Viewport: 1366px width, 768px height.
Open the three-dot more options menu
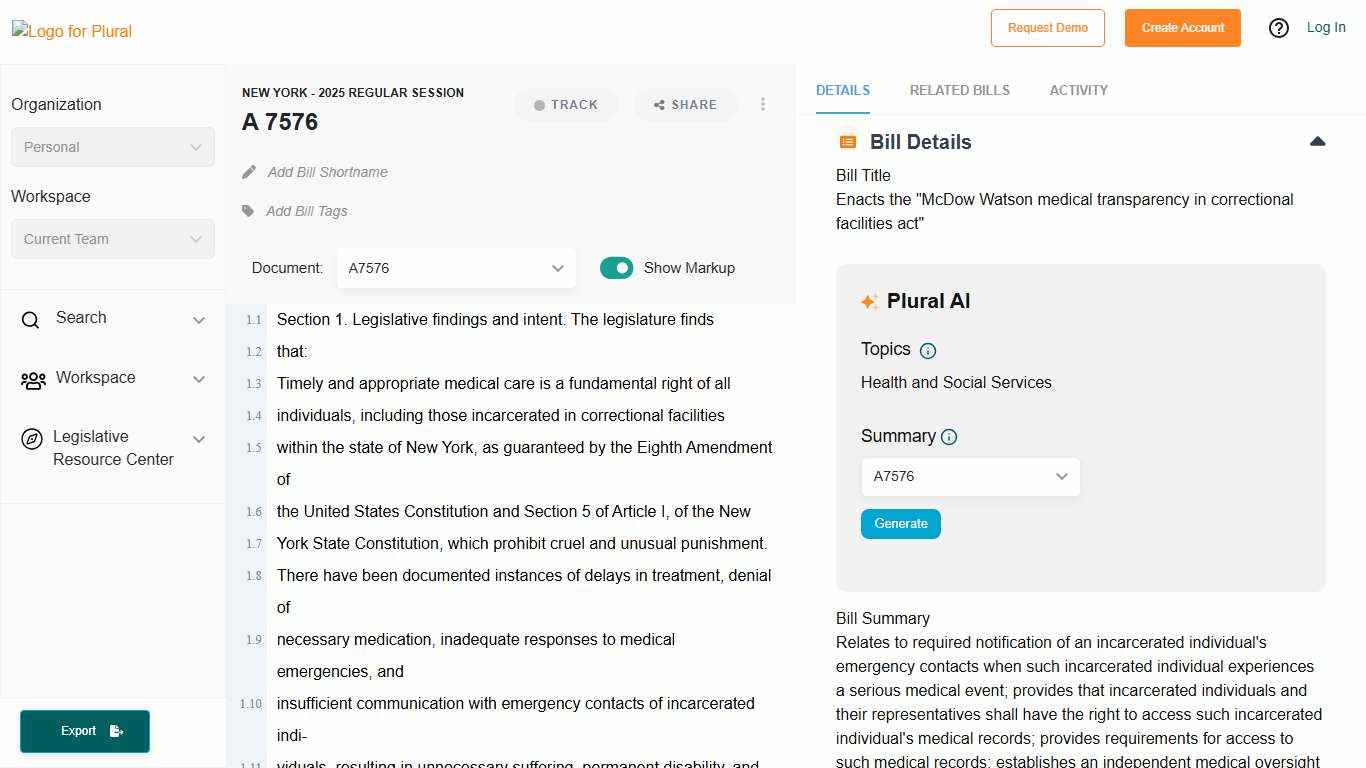[x=763, y=104]
